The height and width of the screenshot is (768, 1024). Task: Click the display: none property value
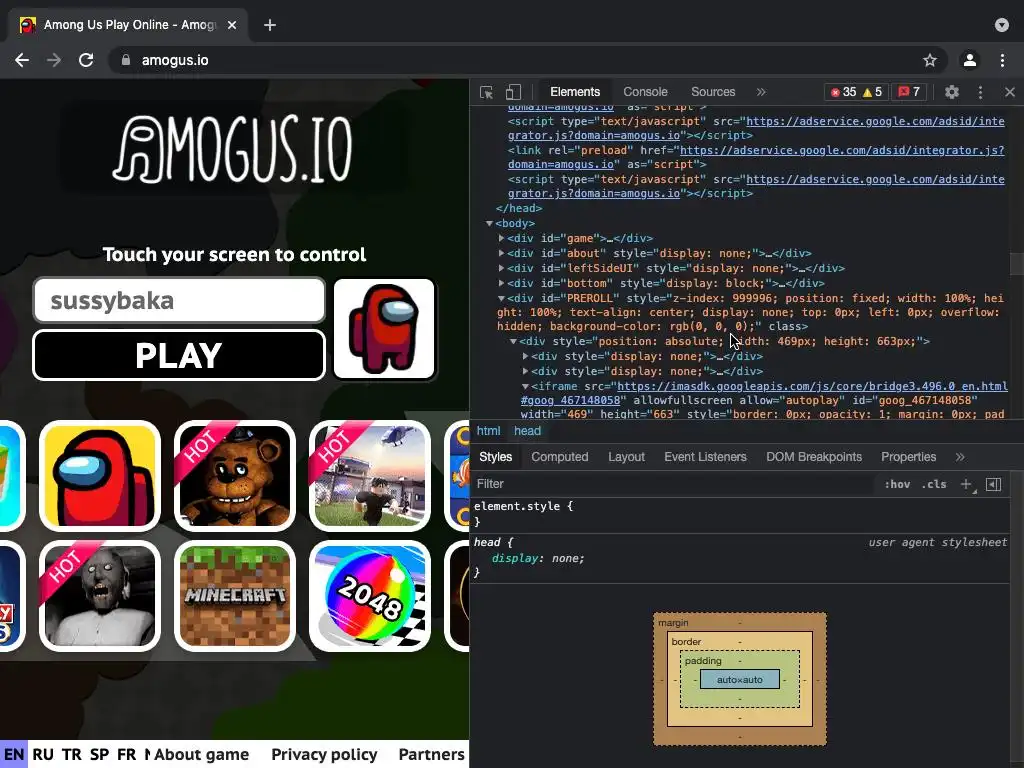pos(568,558)
